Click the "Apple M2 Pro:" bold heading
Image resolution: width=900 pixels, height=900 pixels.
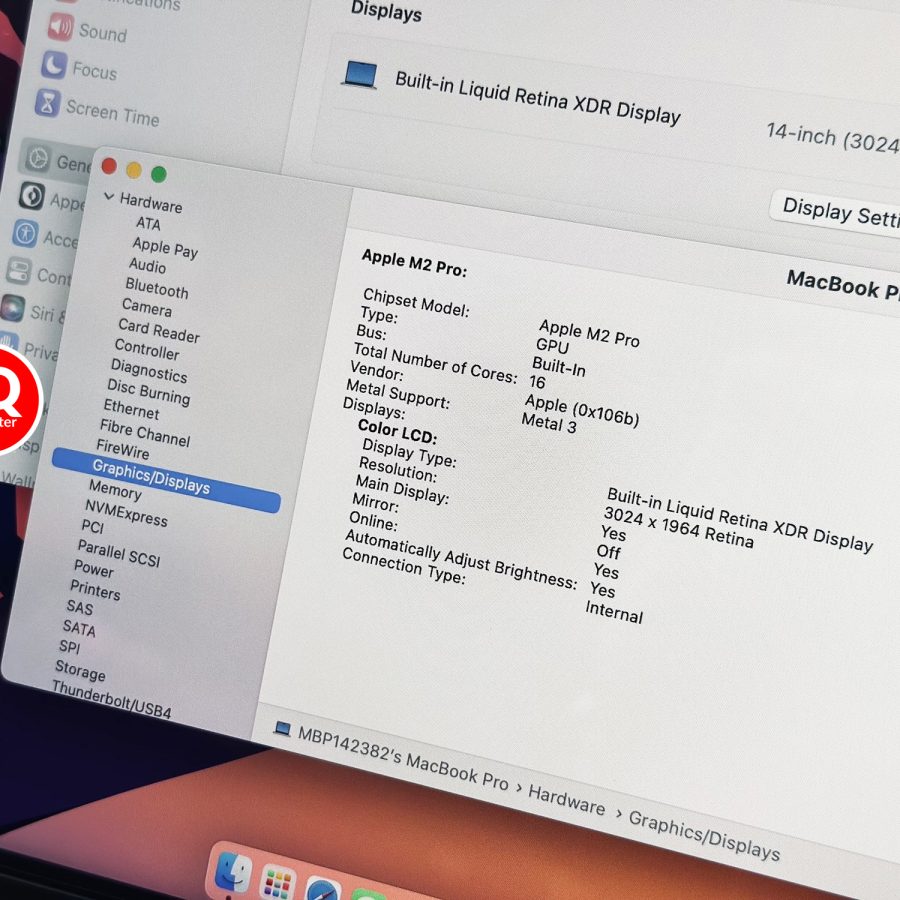pyautogui.click(x=414, y=263)
